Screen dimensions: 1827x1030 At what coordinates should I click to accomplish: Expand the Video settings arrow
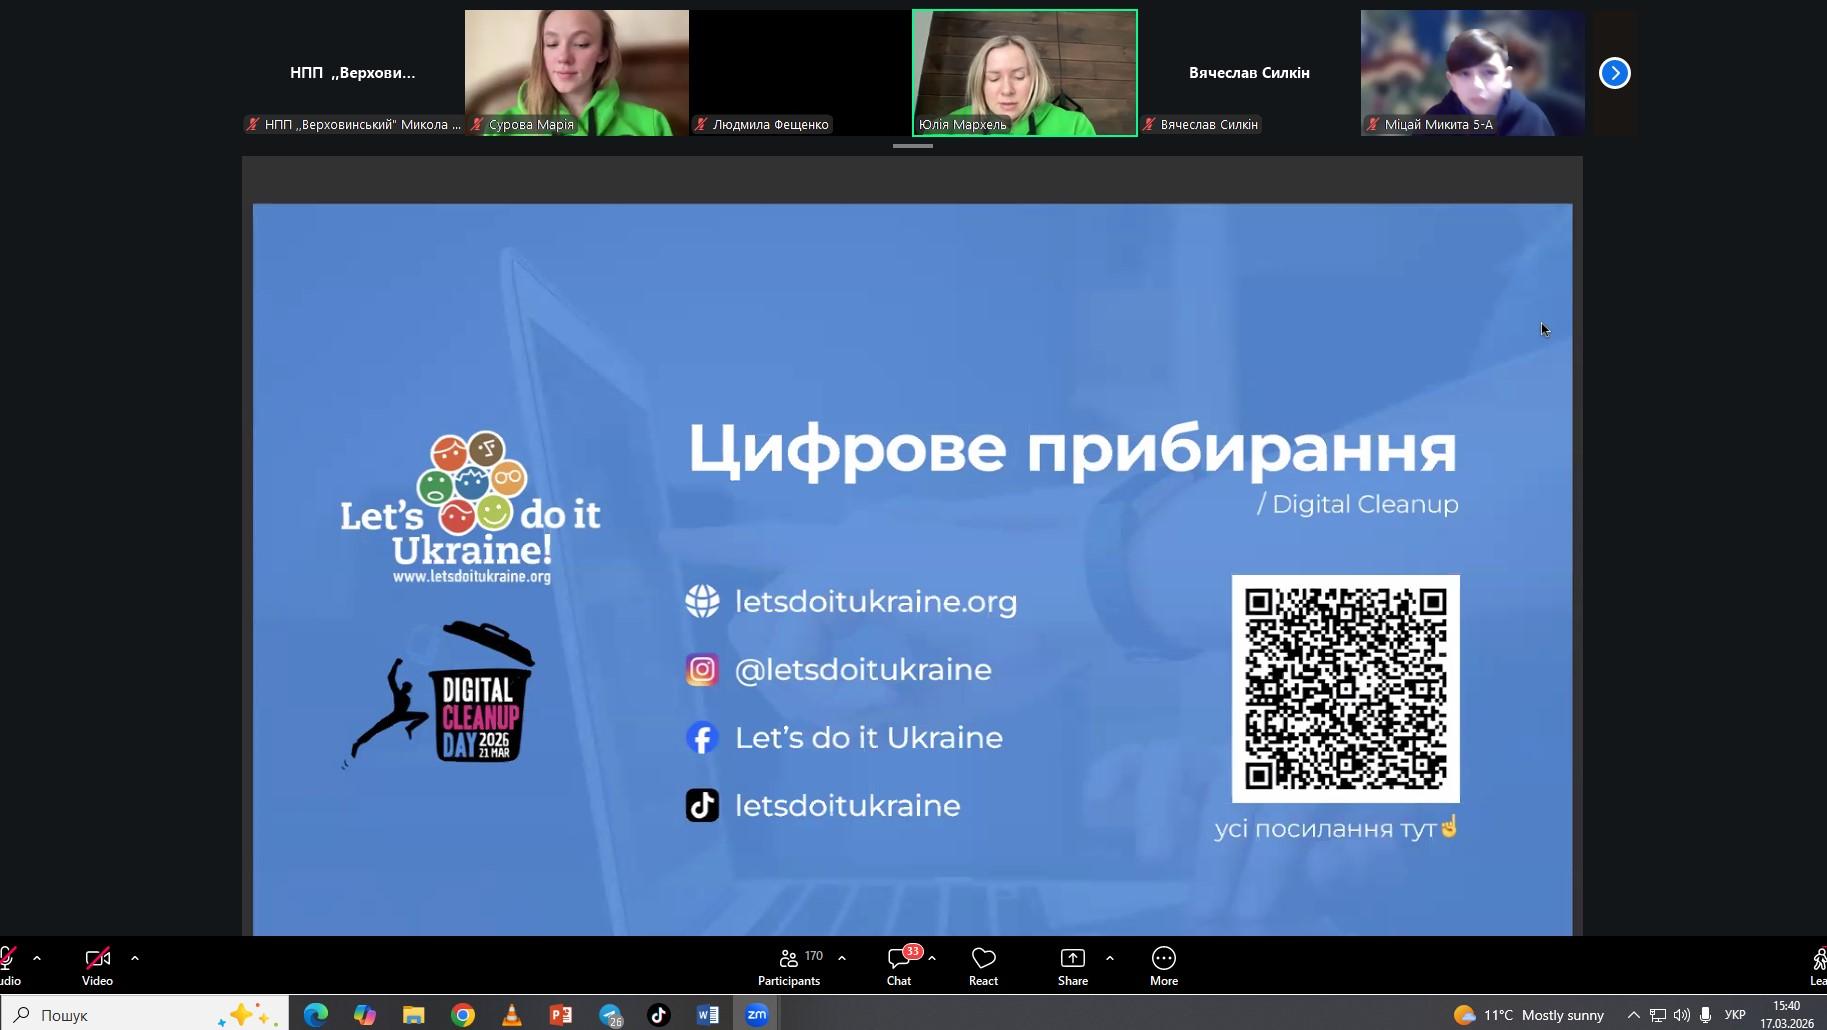click(135, 958)
